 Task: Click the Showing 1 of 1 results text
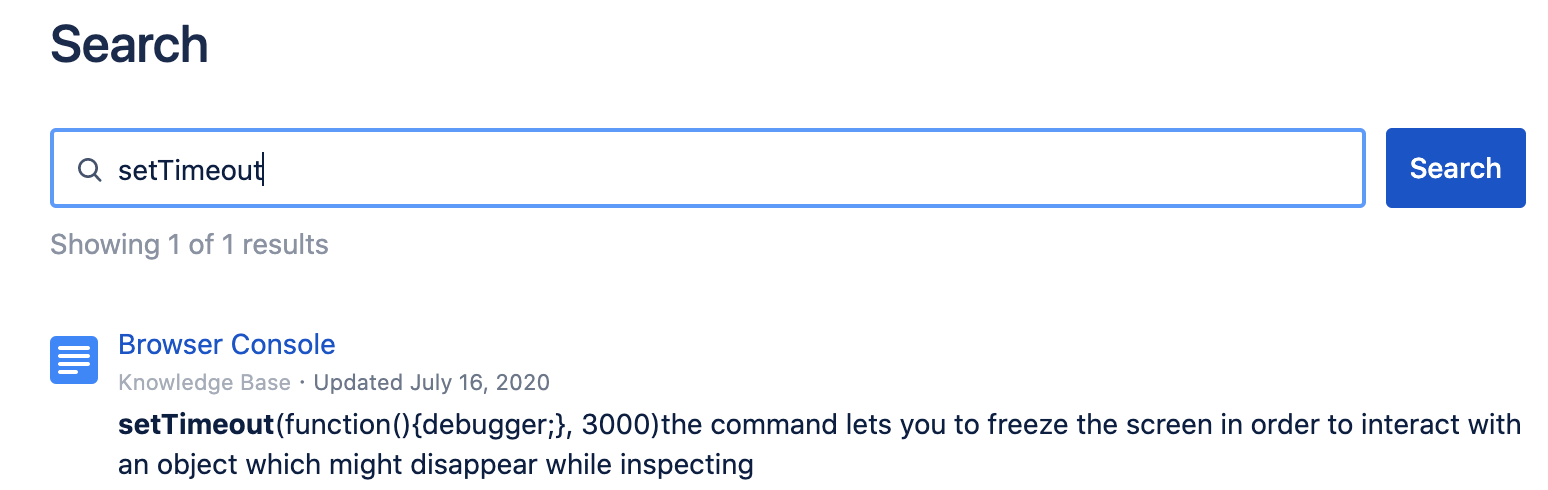click(189, 244)
